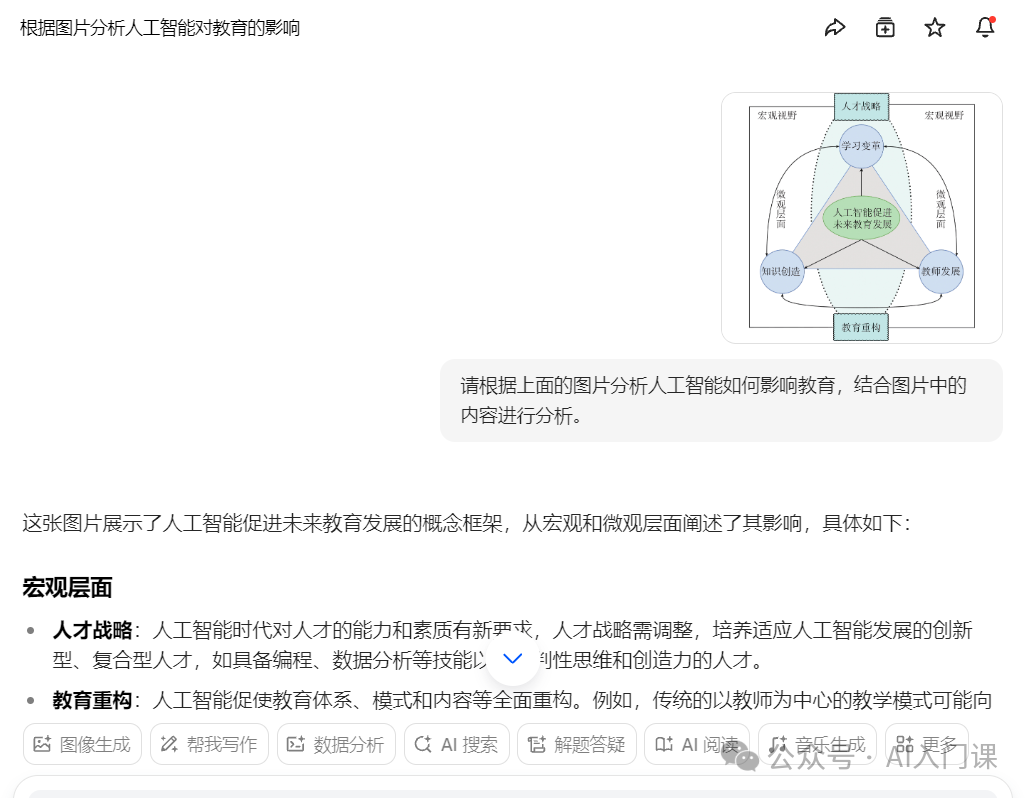Click the user's question bubble
Image resolution: width=1030 pixels, height=798 pixels.
[x=720, y=400]
